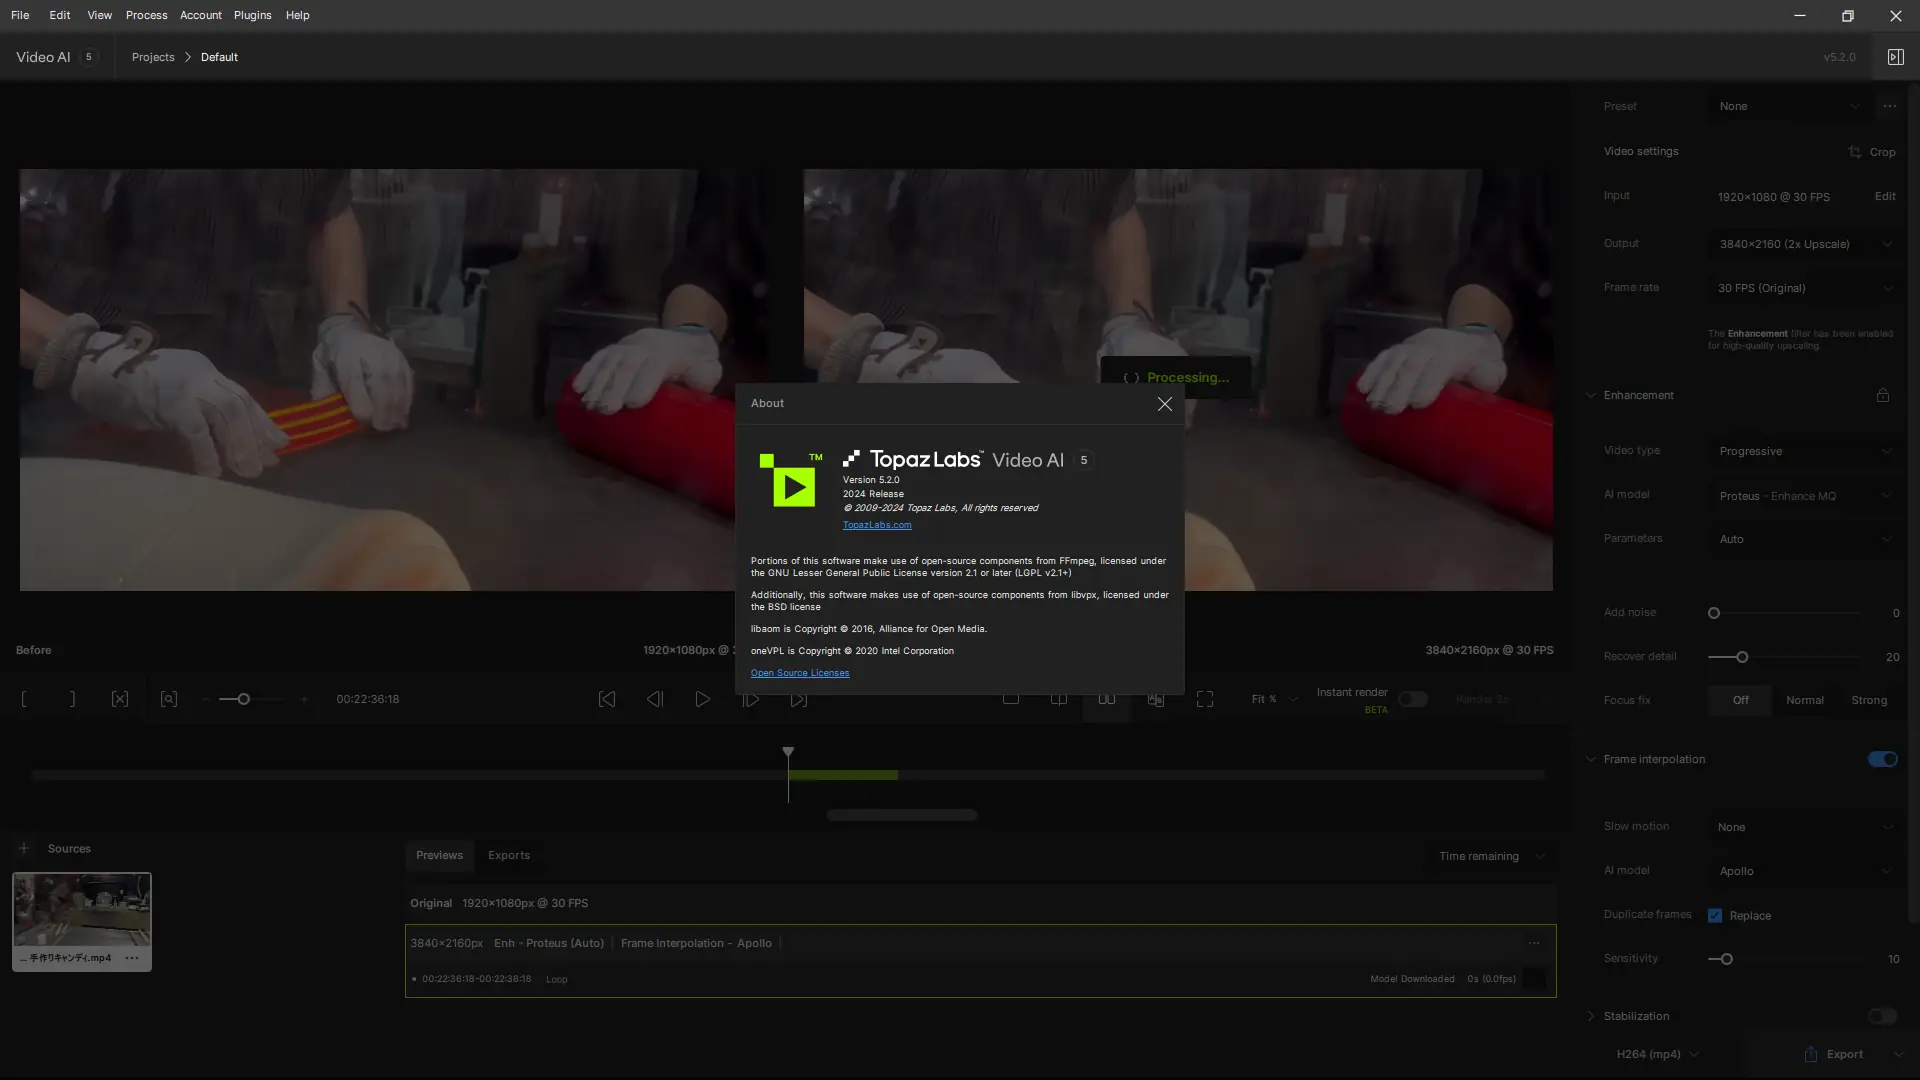Toggle the side panel layout icon
The height and width of the screenshot is (1080, 1920).
pyautogui.click(x=1895, y=57)
